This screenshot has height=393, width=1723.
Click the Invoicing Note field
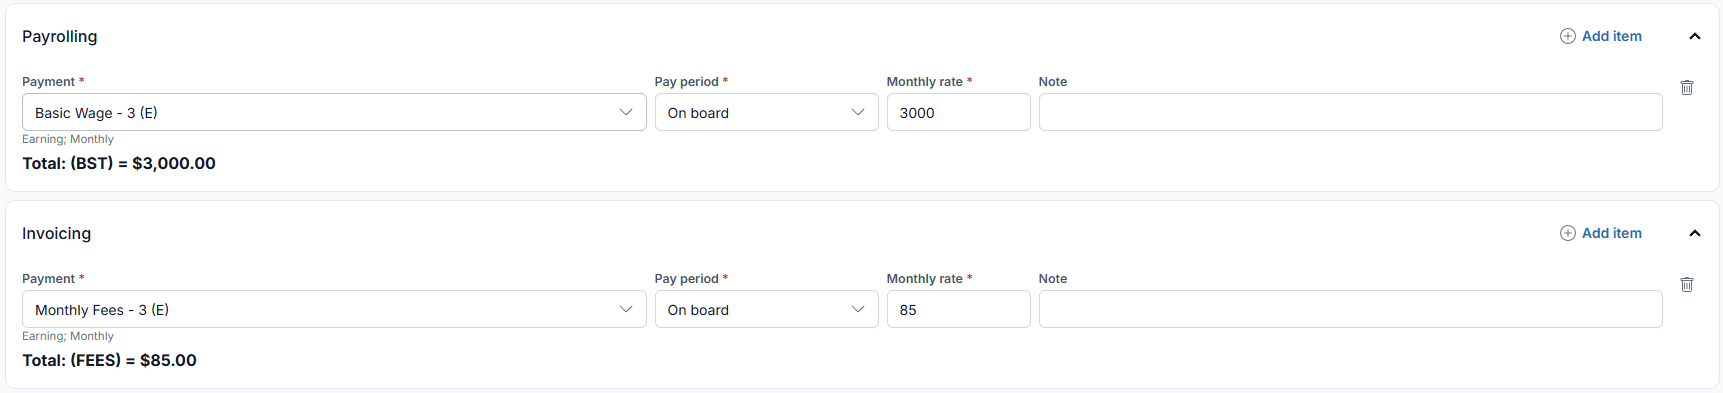point(1350,309)
